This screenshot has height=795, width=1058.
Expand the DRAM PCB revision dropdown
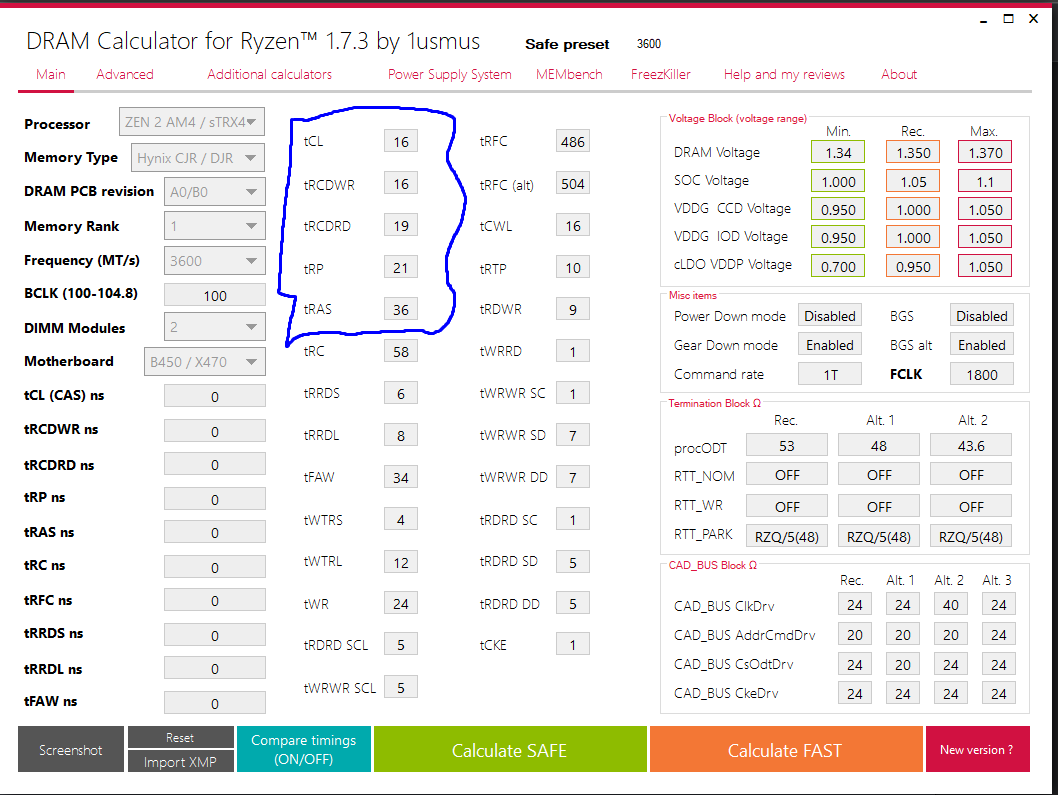click(215, 192)
